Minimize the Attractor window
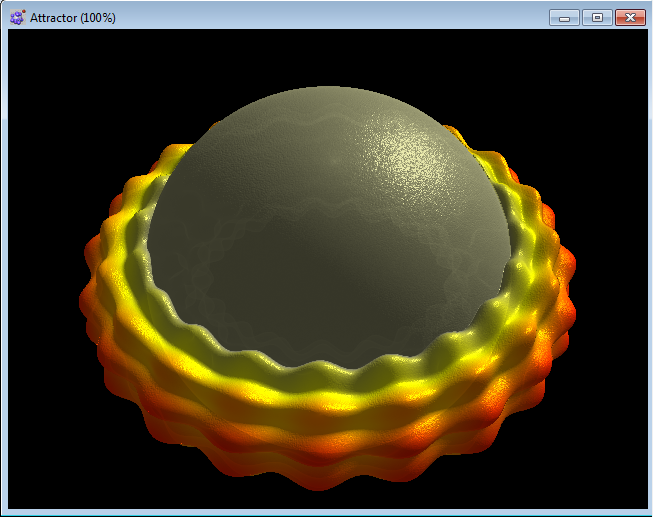Image resolution: width=653 pixels, height=517 pixels. pos(564,18)
